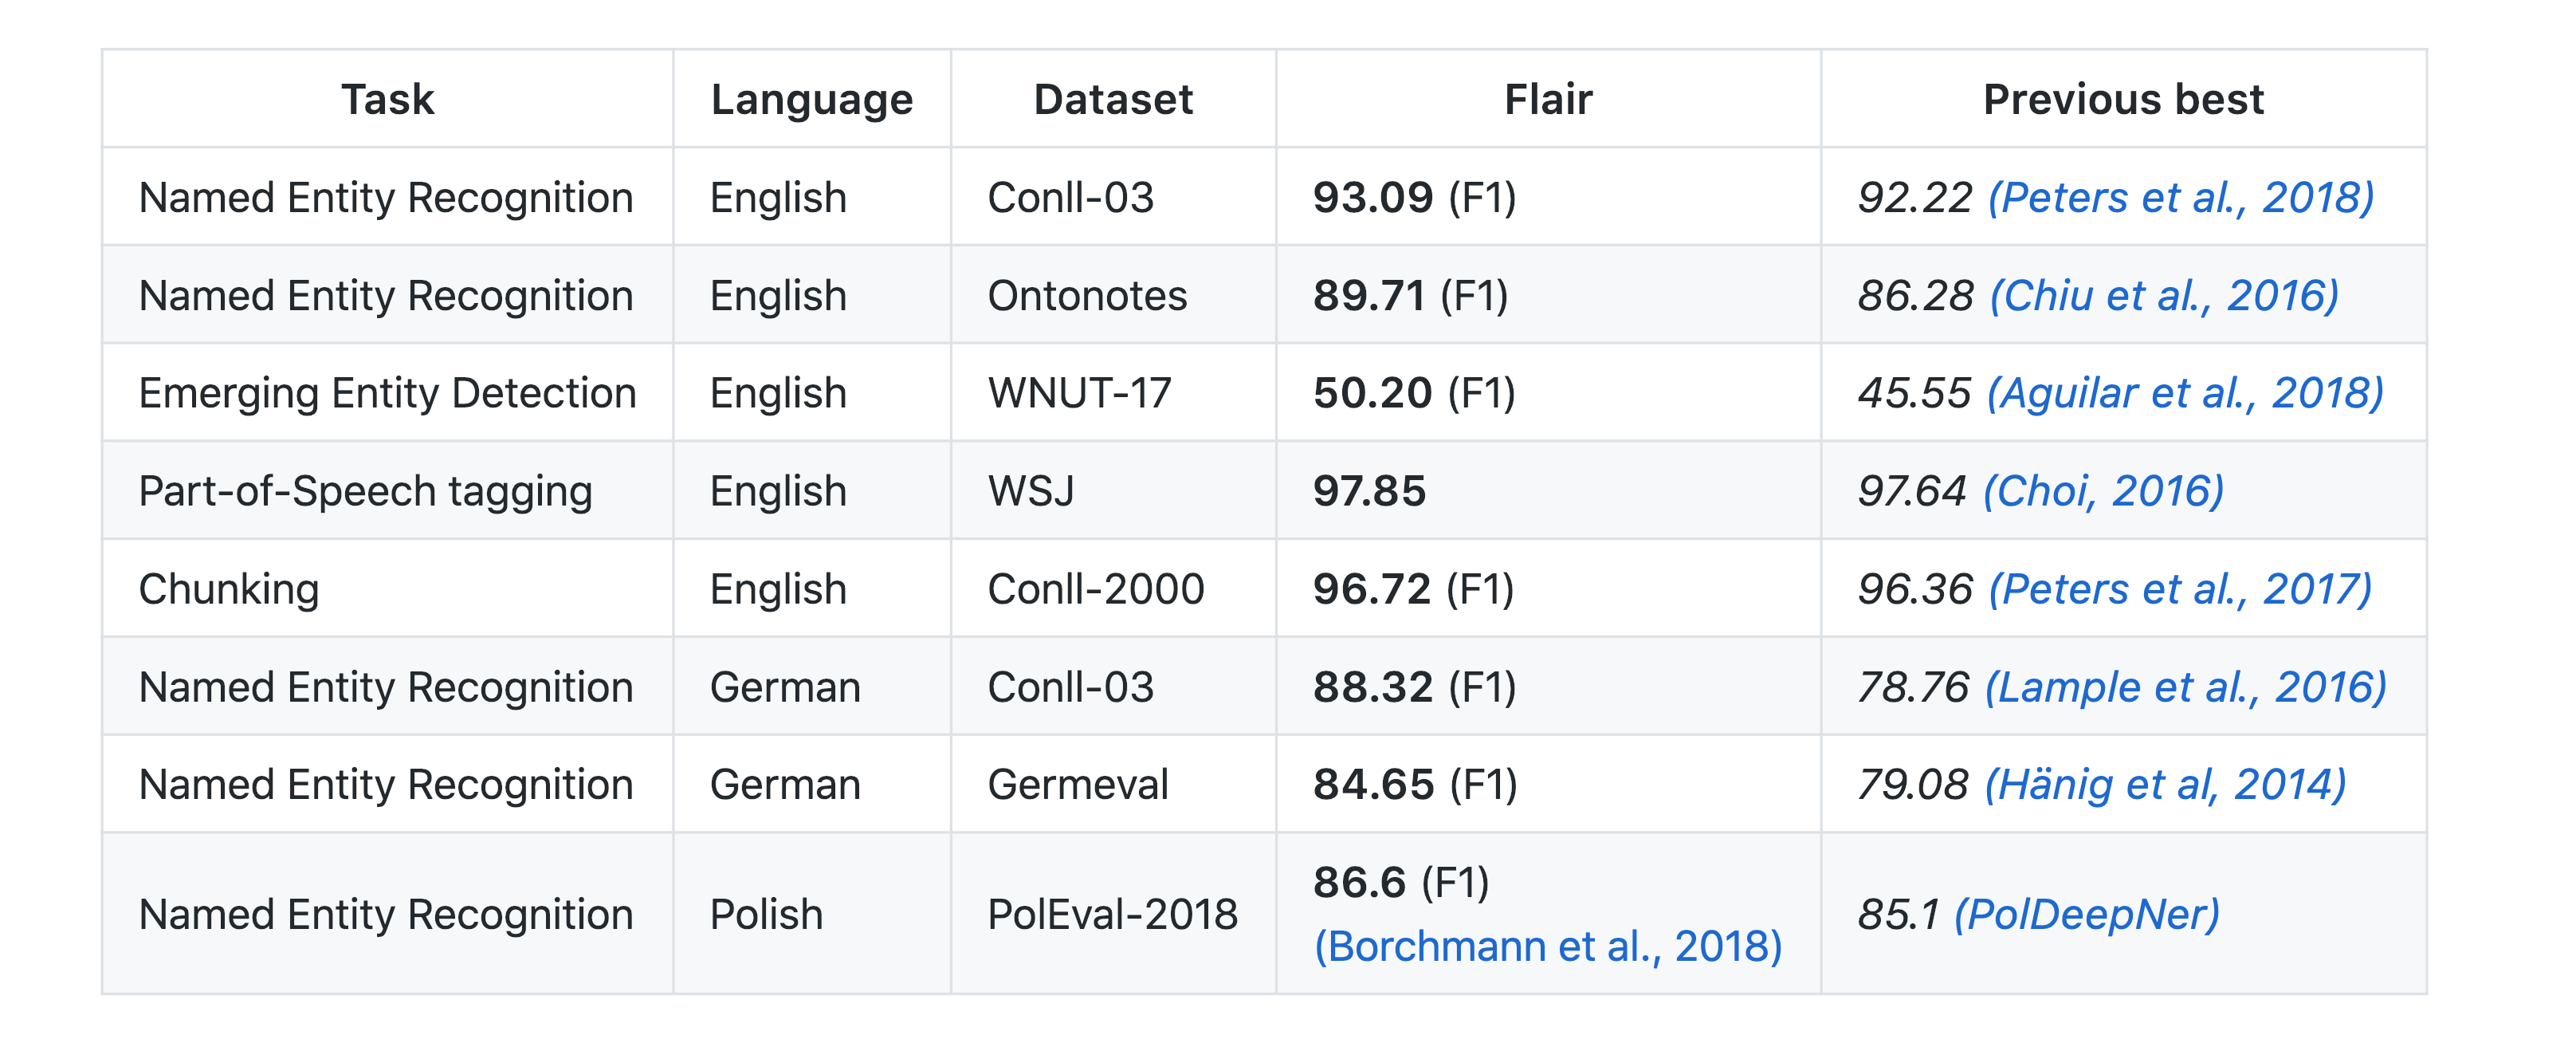Select the Germeval dataset cell
2576x1043 pixels.
(x=1077, y=785)
